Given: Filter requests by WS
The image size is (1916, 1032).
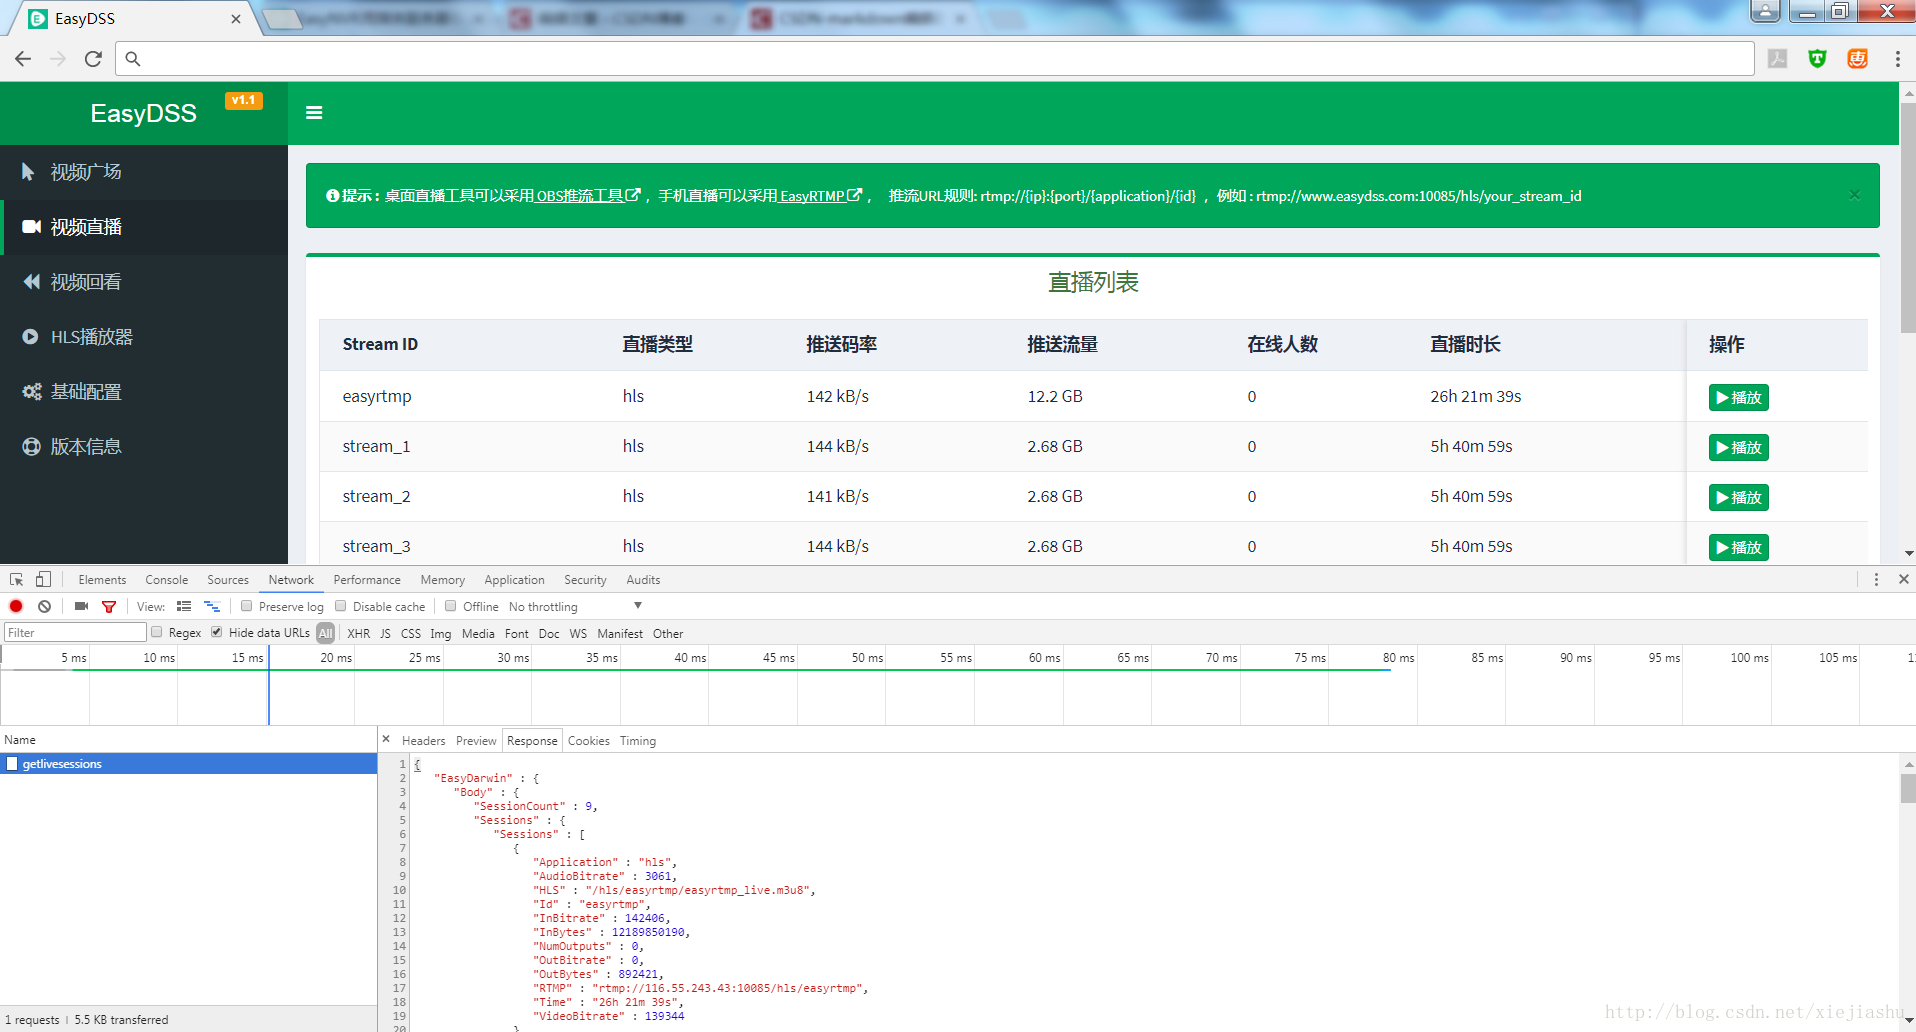Looking at the screenshot, I should (x=578, y=634).
